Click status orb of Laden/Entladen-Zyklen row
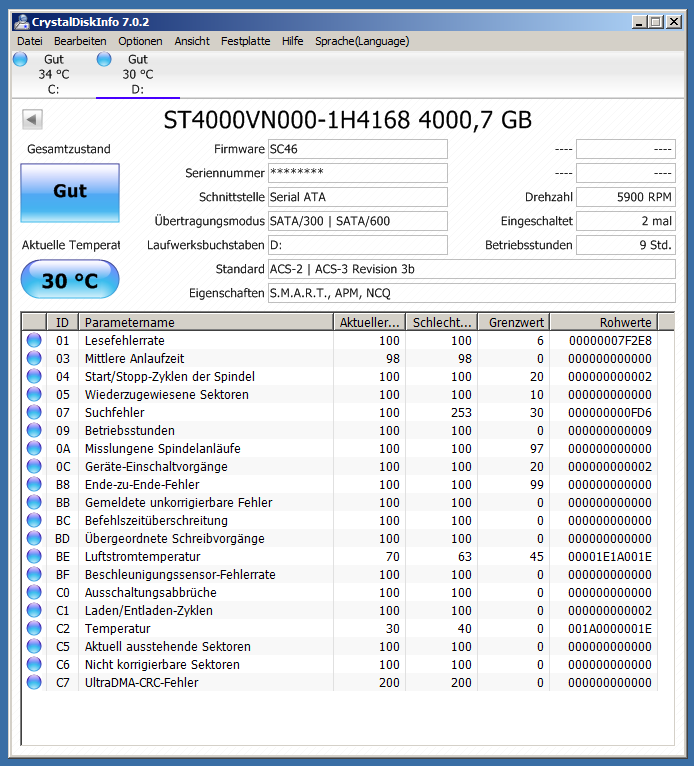This screenshot has width=694, height=766. point(34,610)
